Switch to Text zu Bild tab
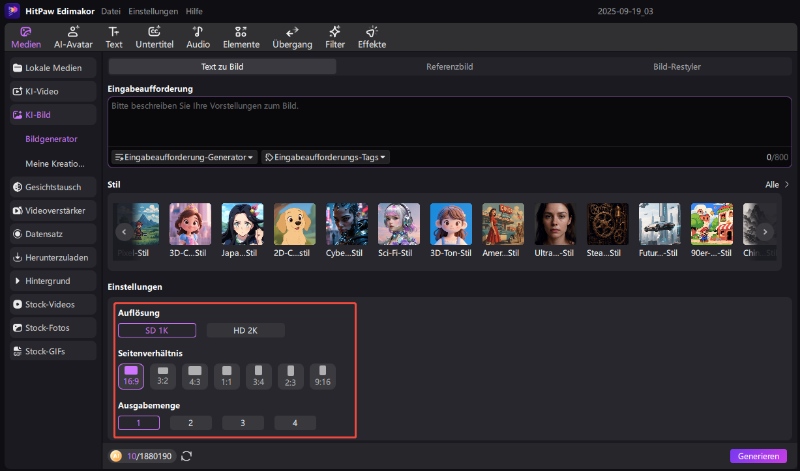800x471 pixels. (222, 67)
